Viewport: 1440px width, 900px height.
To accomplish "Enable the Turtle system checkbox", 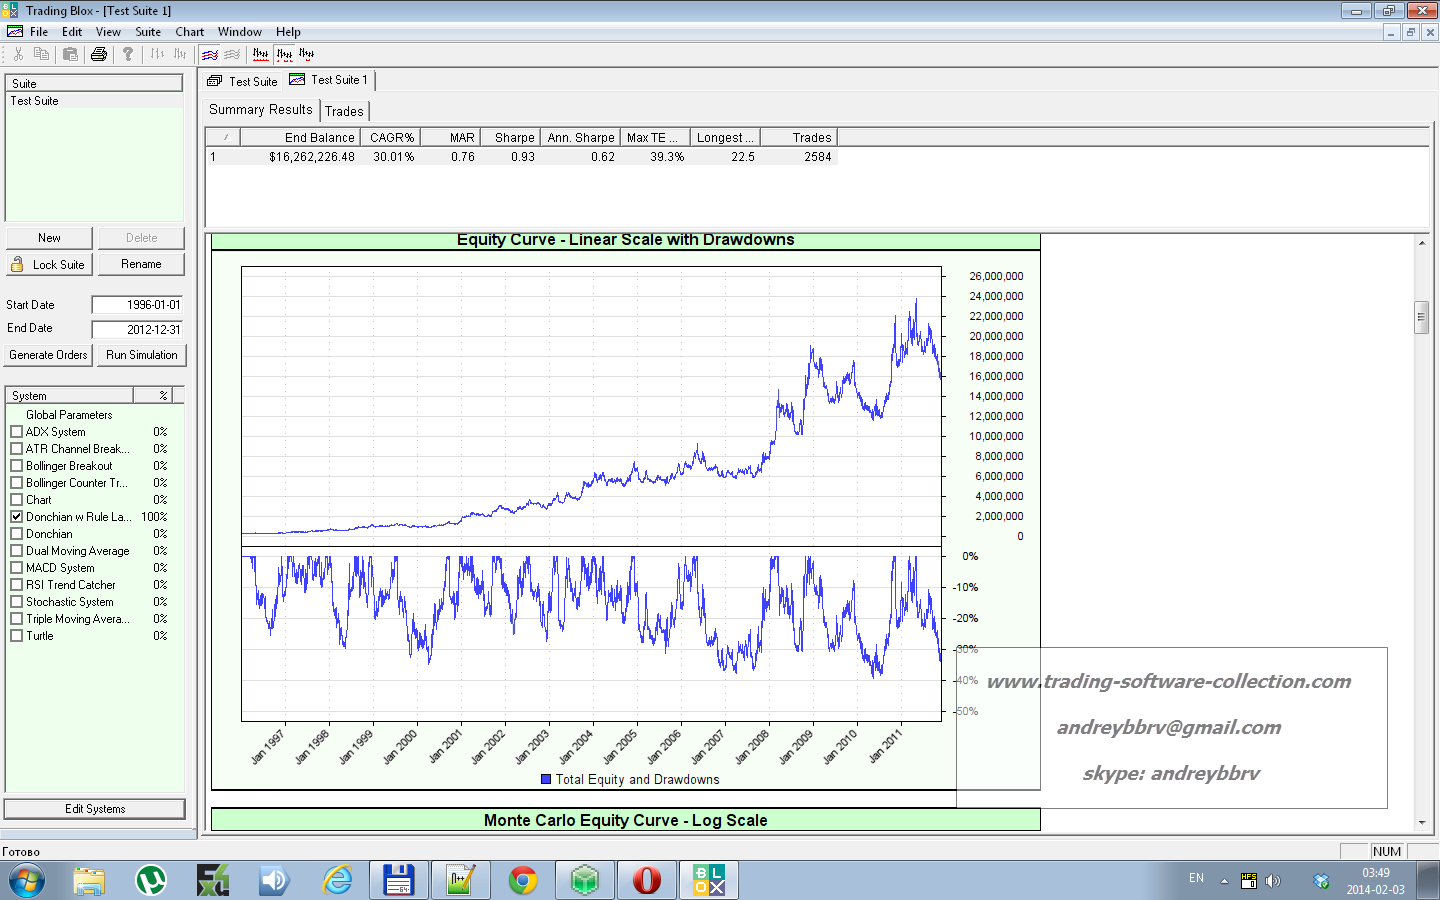I will point(16,636).
